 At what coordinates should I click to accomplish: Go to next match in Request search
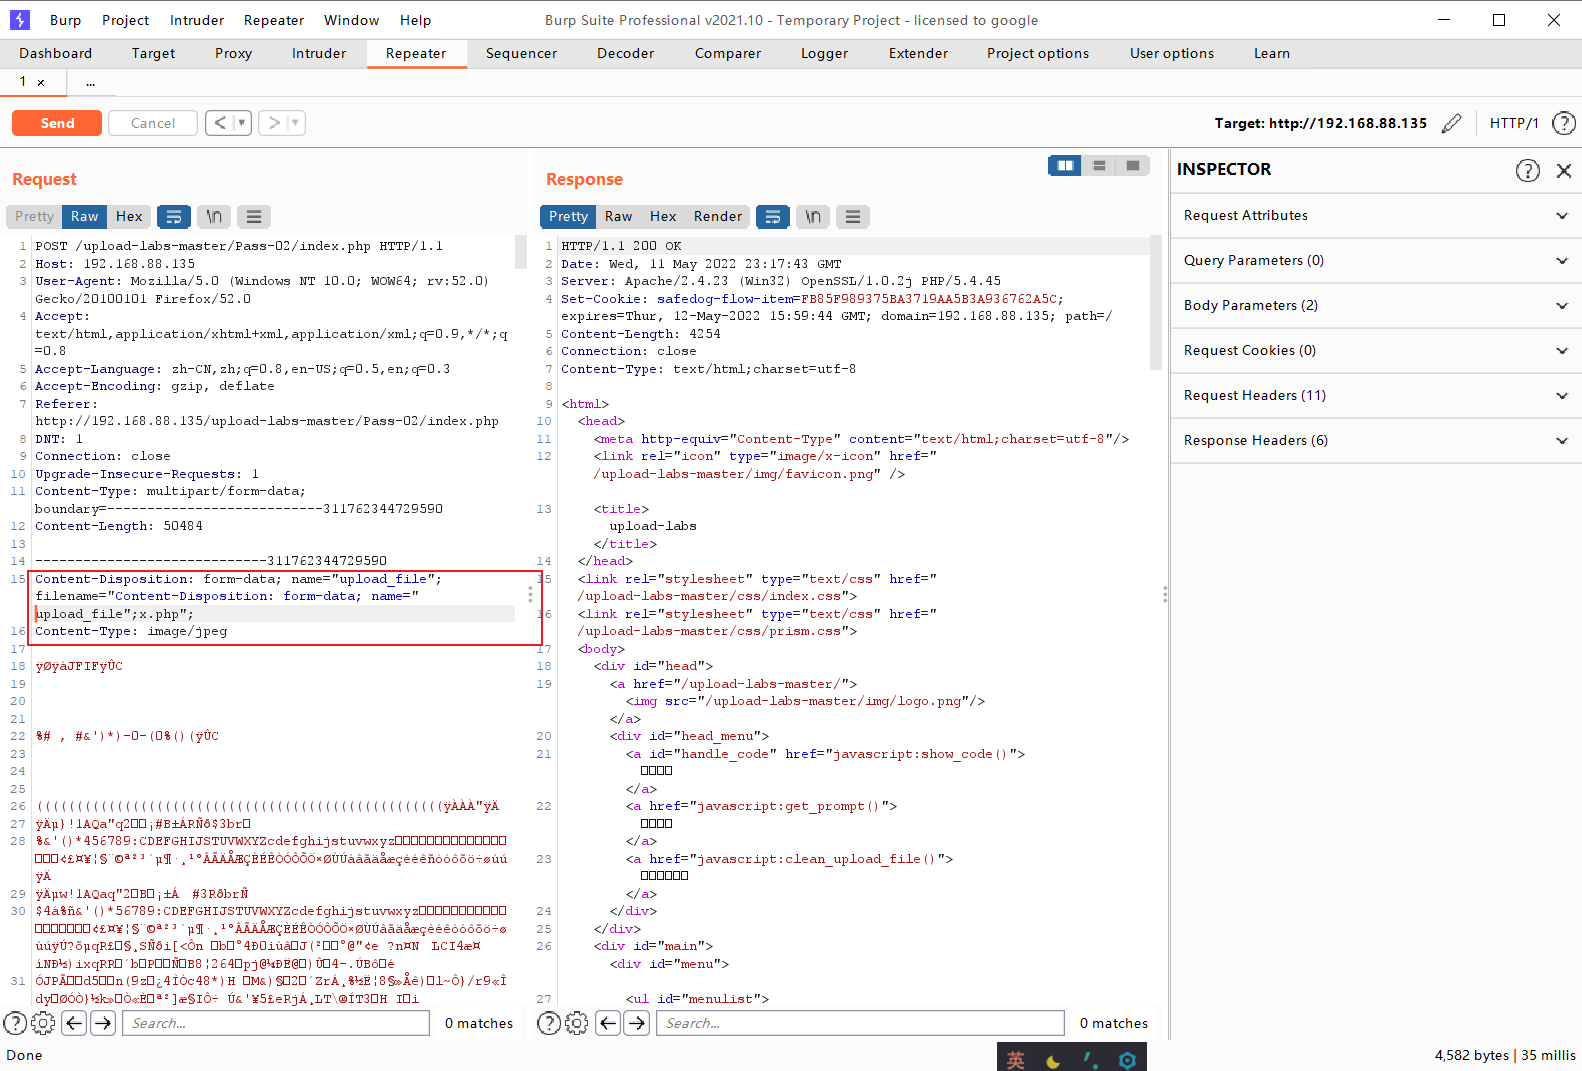(103, 1023)
